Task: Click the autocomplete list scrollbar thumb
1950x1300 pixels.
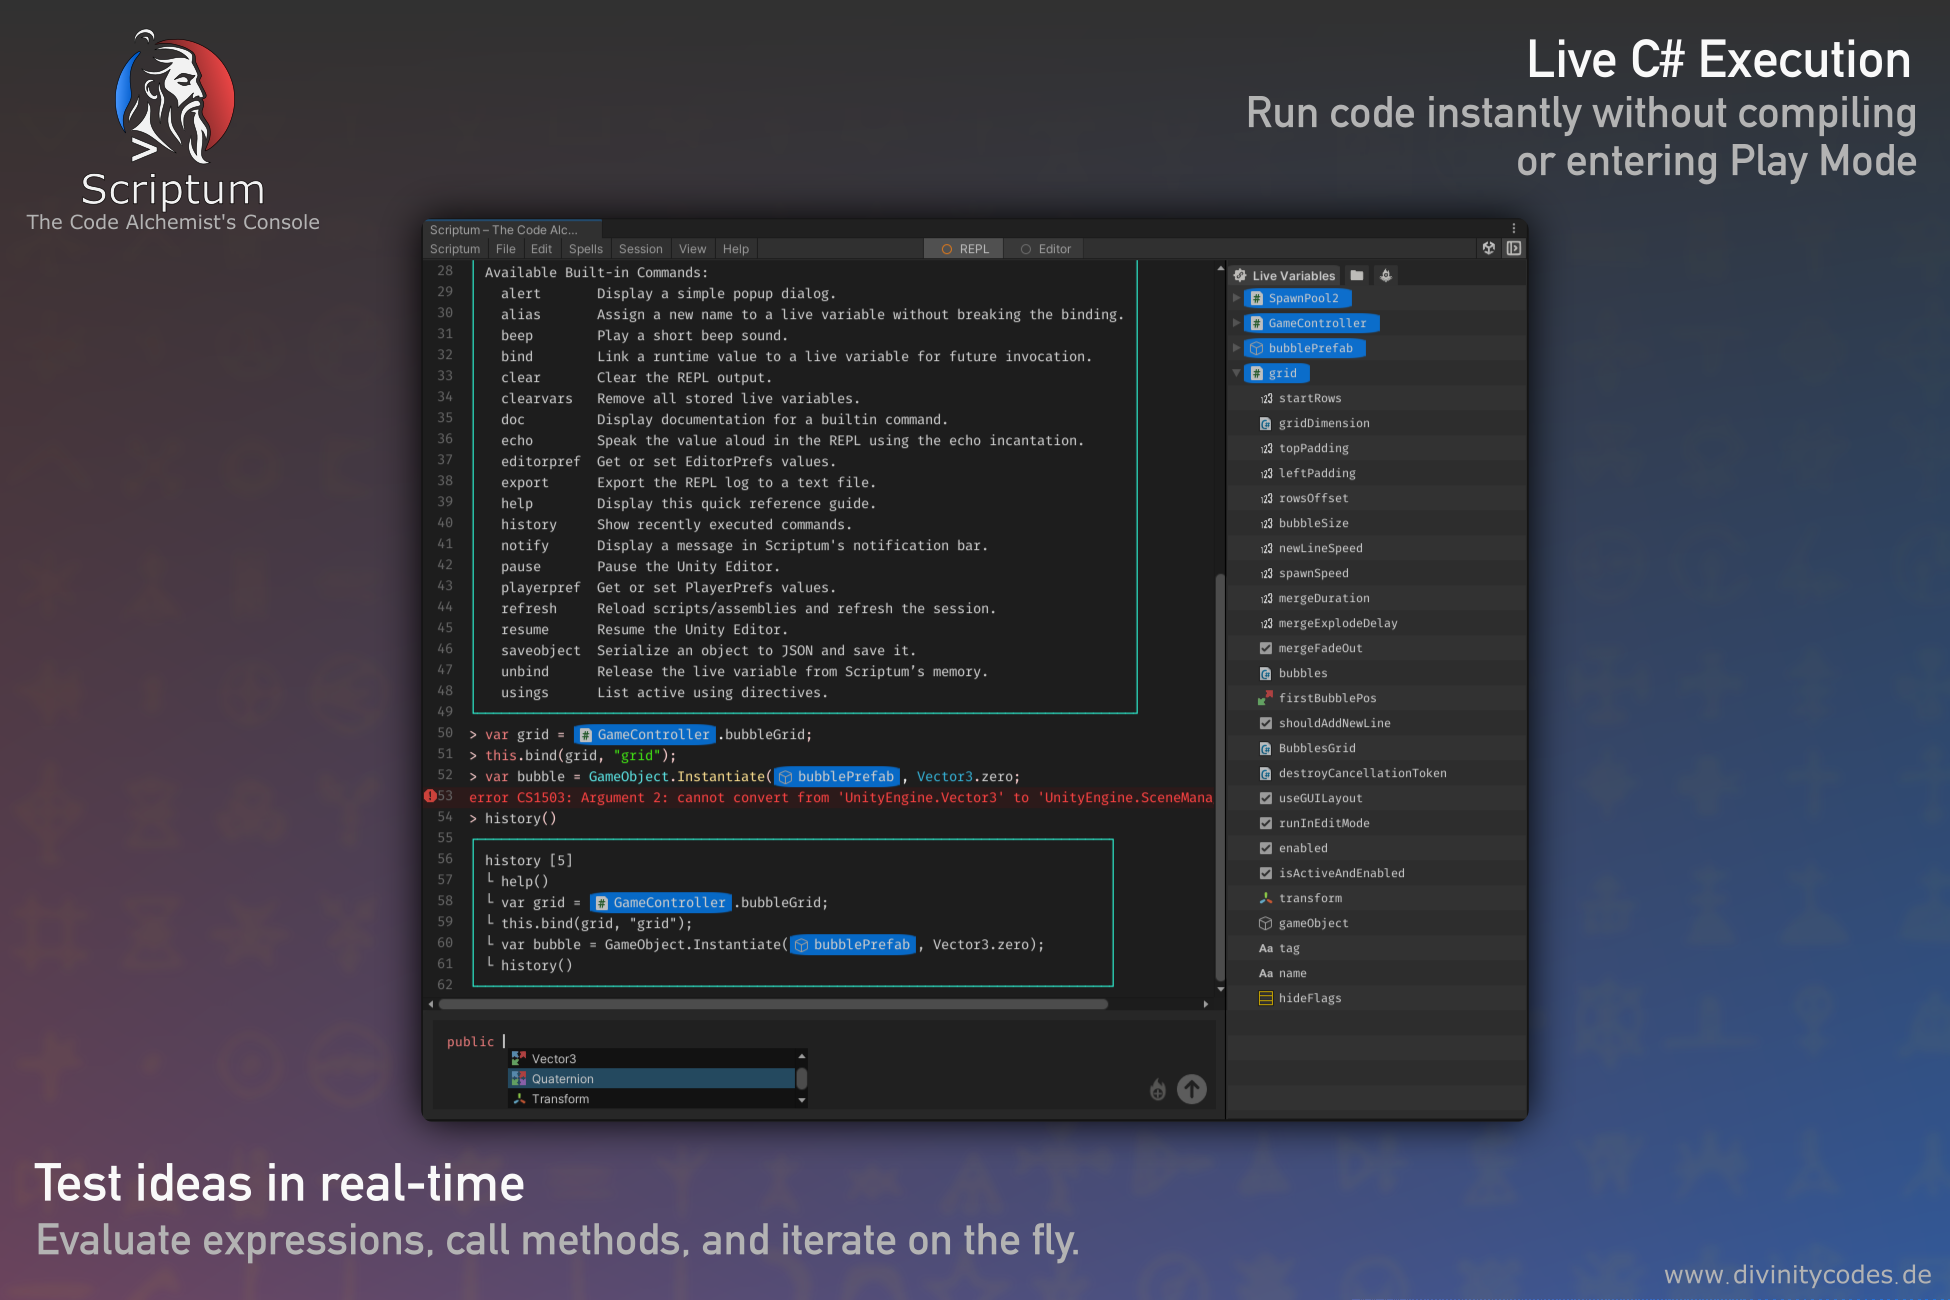Action: tap(801, 1078)
